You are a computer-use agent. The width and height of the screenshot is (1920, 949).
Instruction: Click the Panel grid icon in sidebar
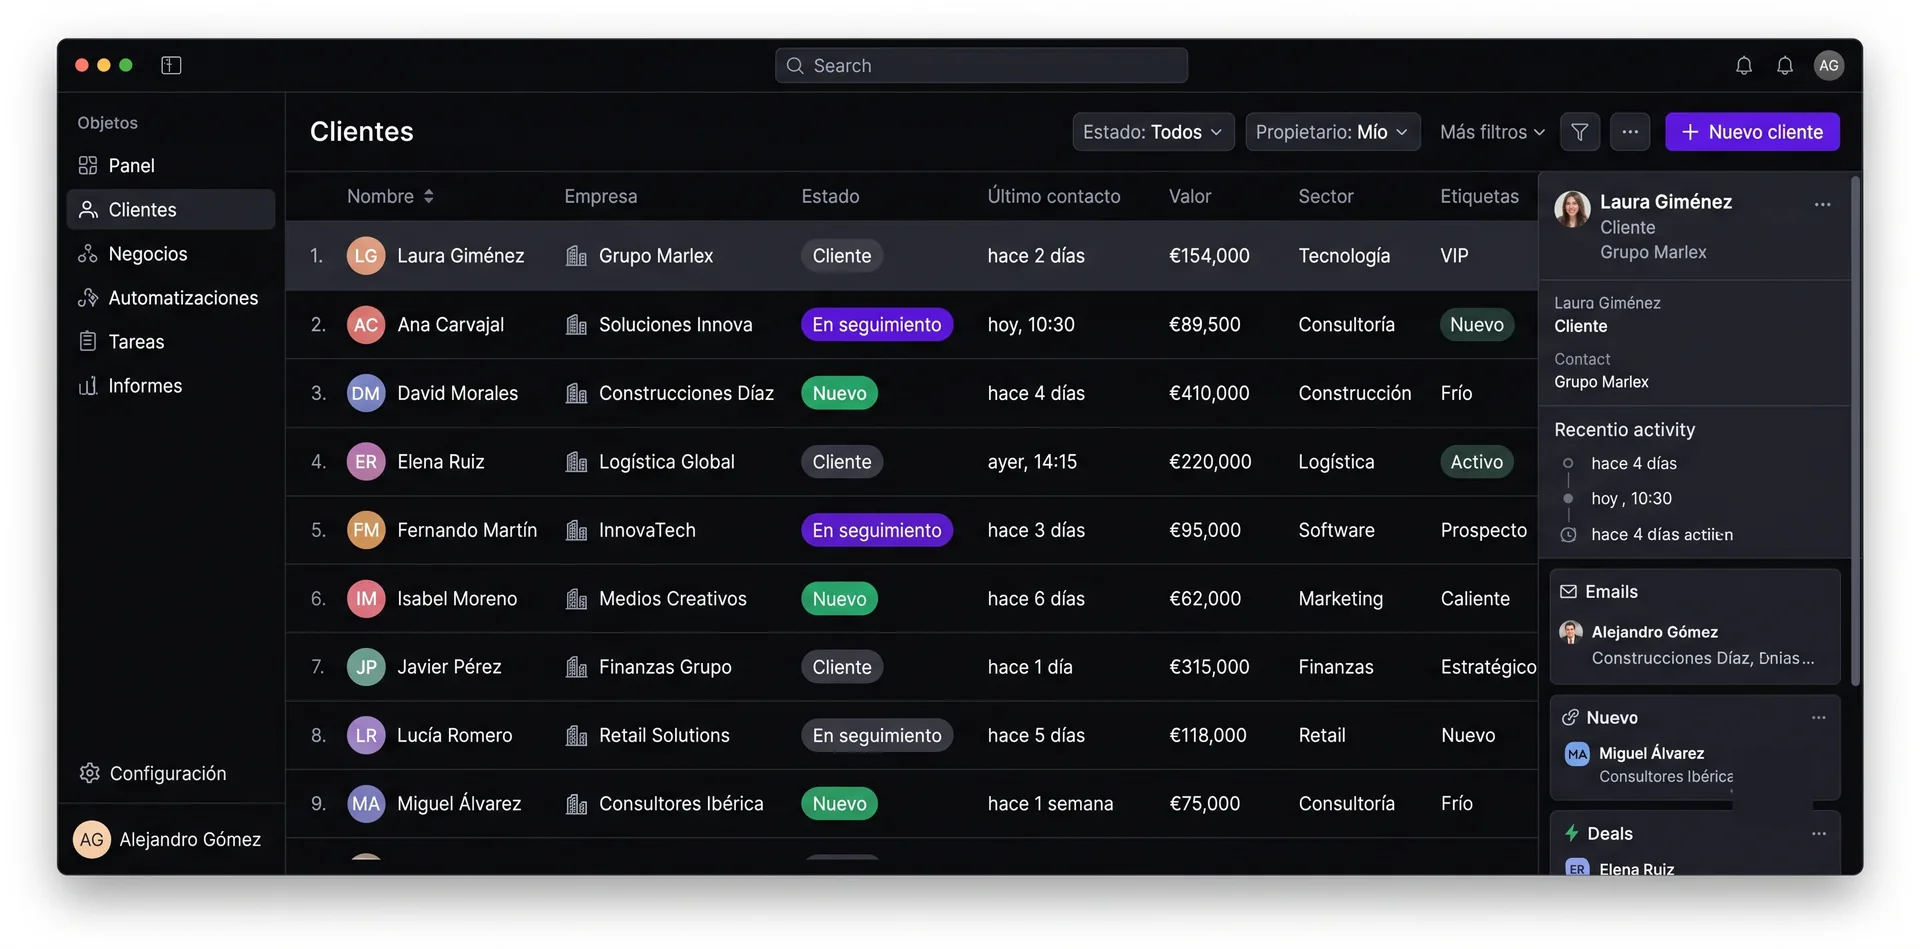click(88, 165)
